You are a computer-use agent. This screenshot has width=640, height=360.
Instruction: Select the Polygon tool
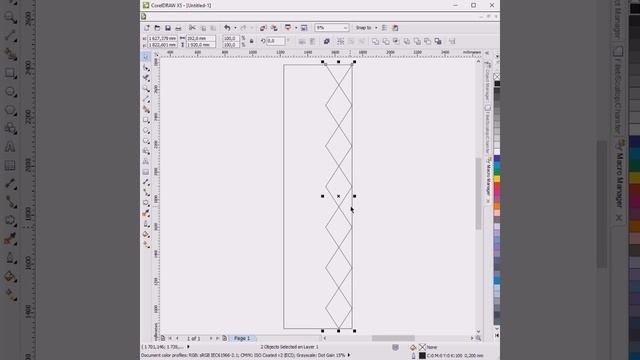tap(146, 141)
